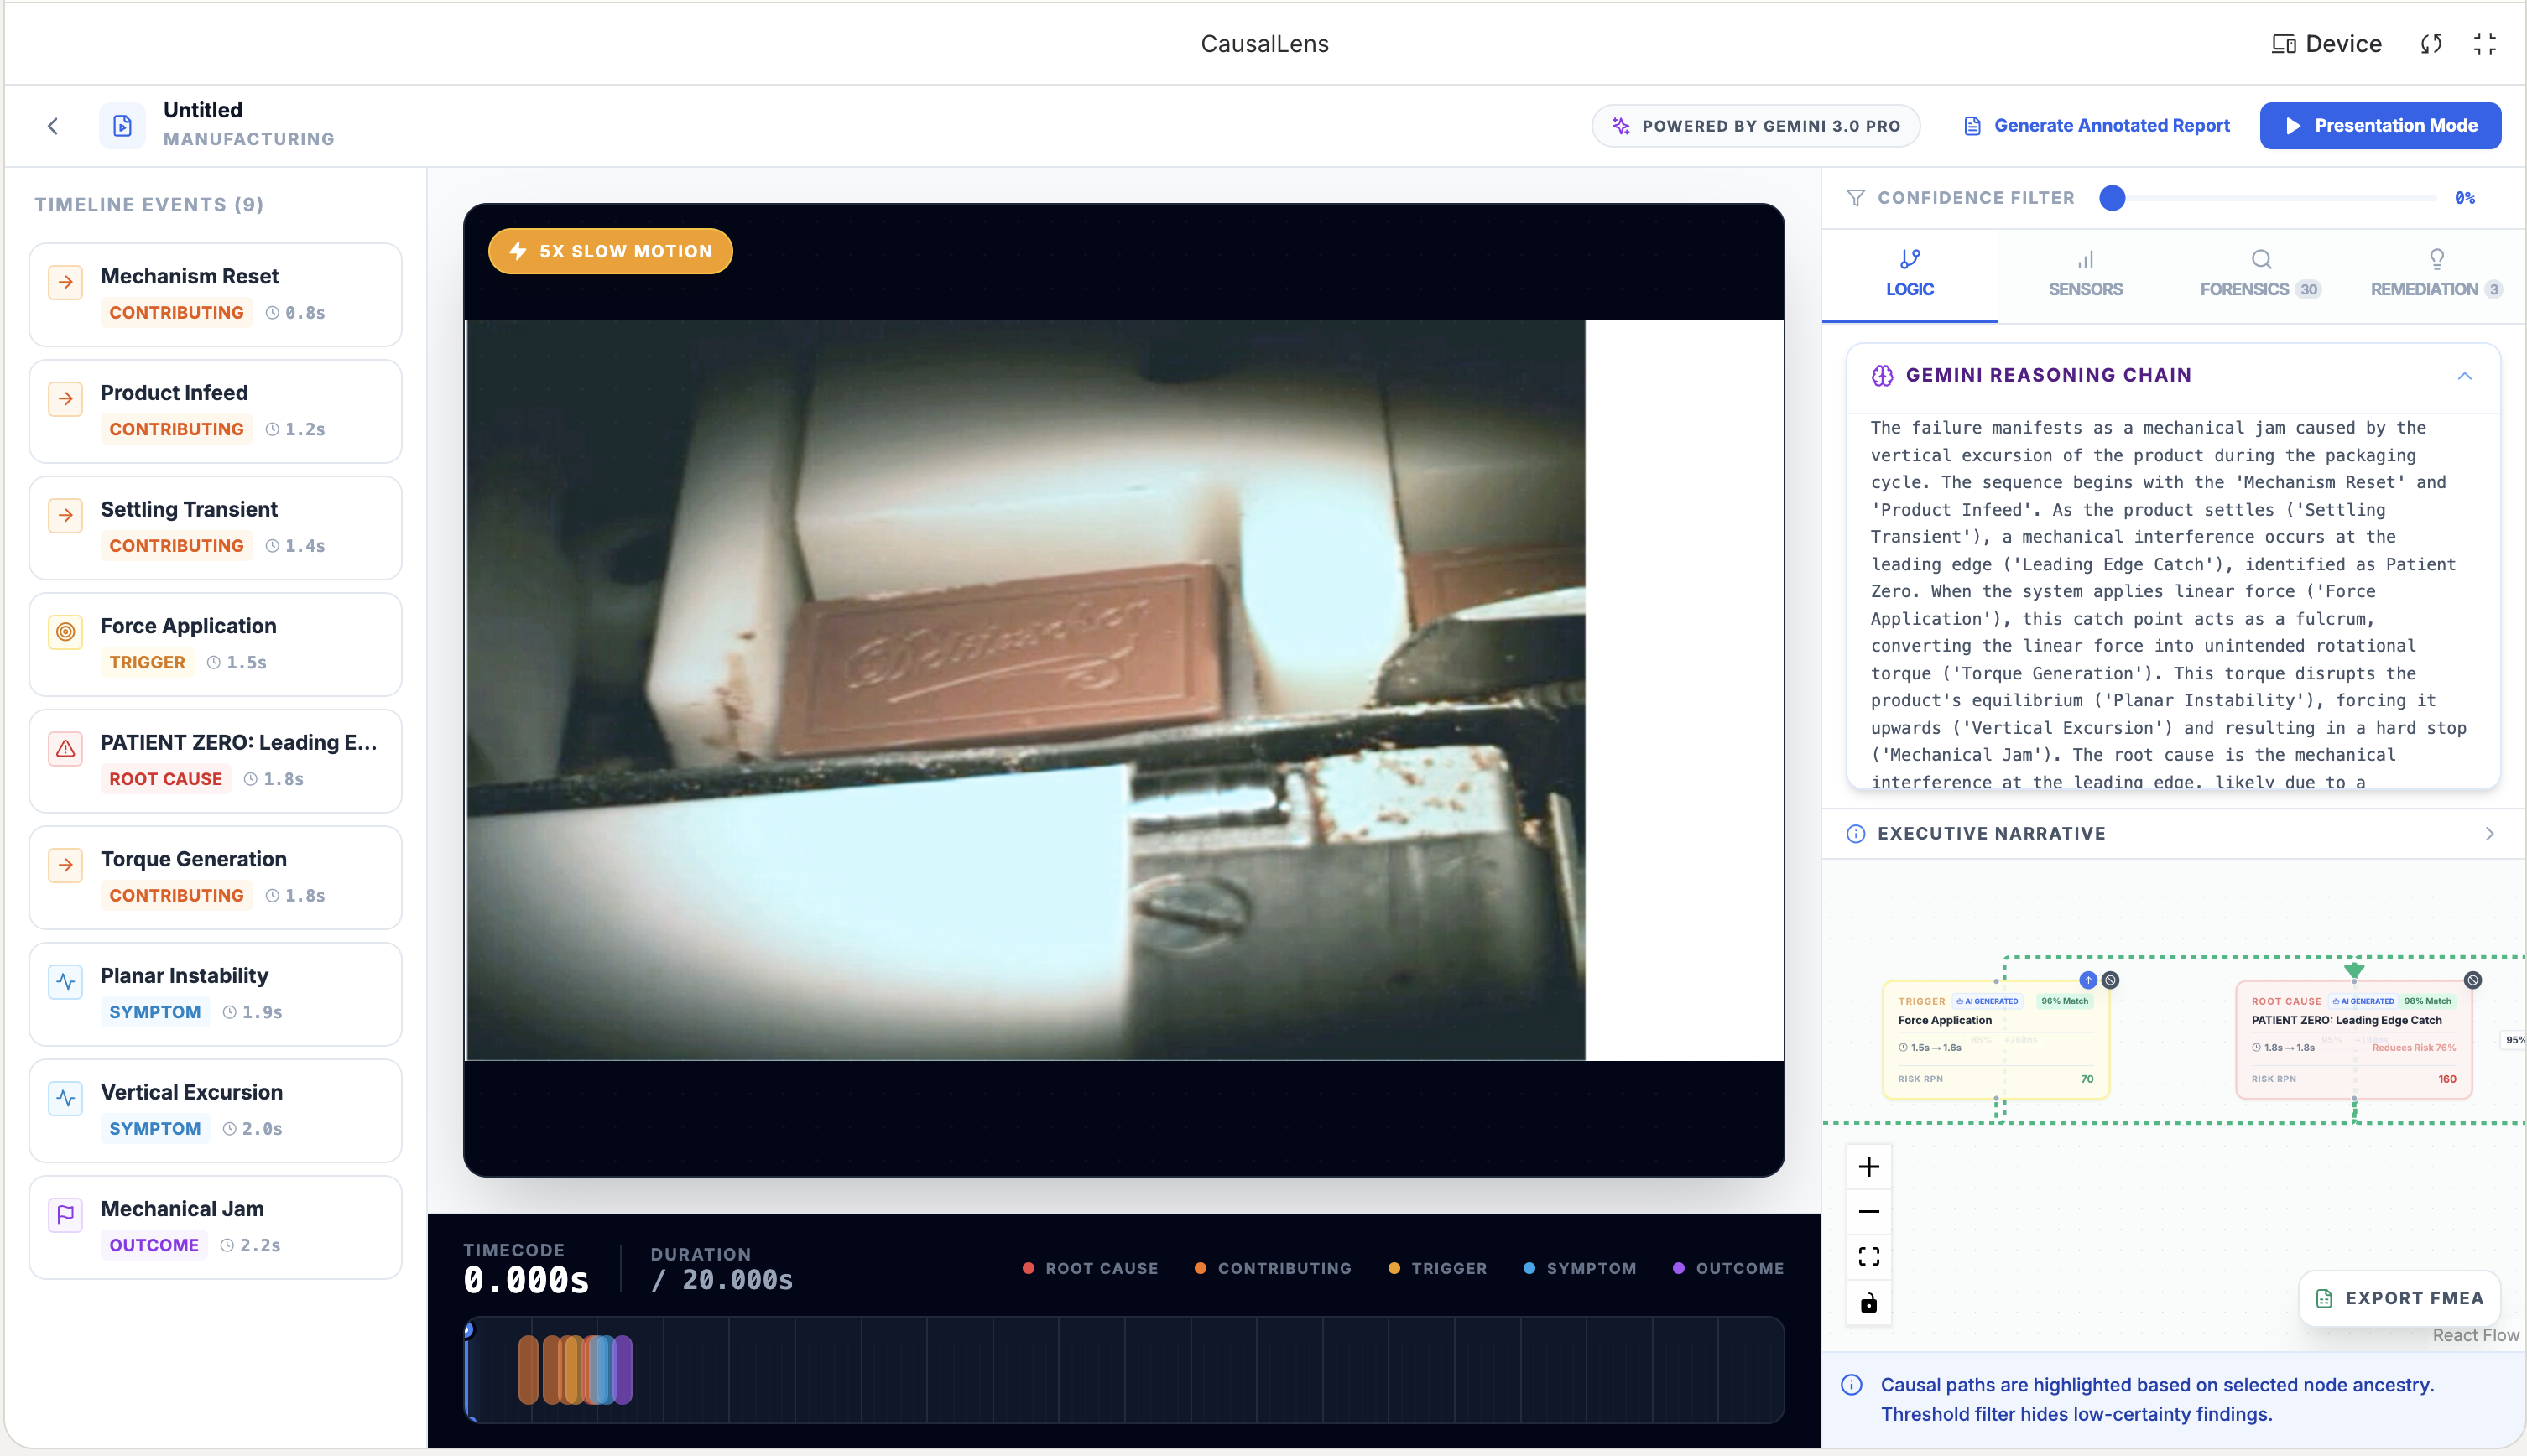Click the fit view graph control
Viewport: 2527px width, 1456px height.
pyautogui.click(x=1868, y=1257)
